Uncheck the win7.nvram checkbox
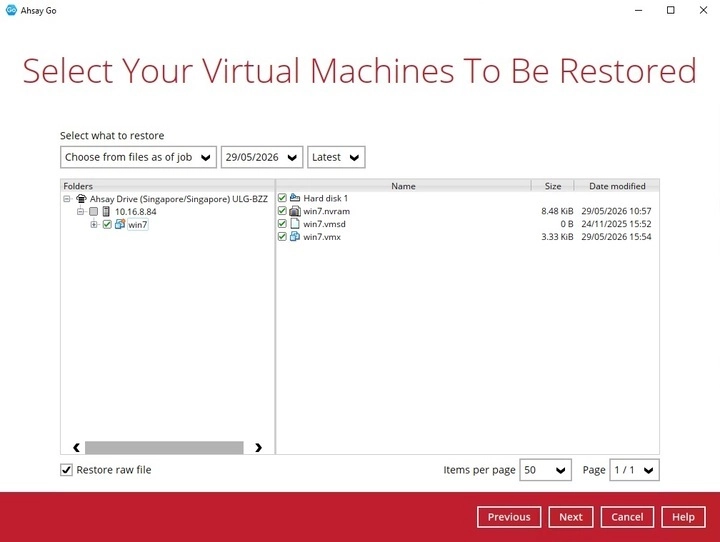Image resolution: width=720 pixels, height=542 pixels. click(282, 211)
